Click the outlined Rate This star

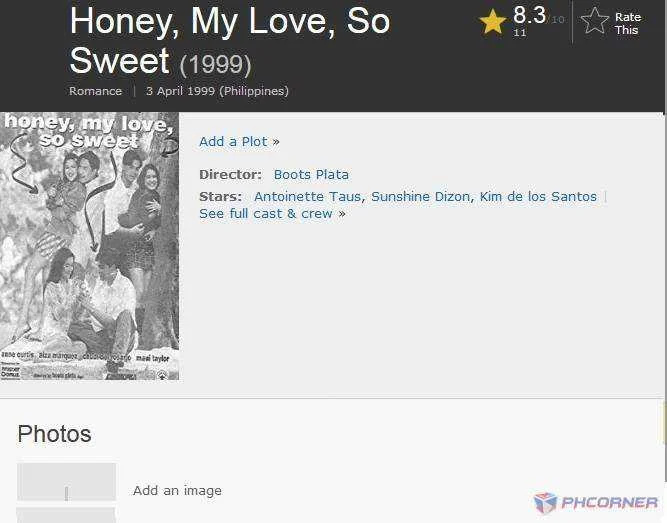[x=595, y=21]
